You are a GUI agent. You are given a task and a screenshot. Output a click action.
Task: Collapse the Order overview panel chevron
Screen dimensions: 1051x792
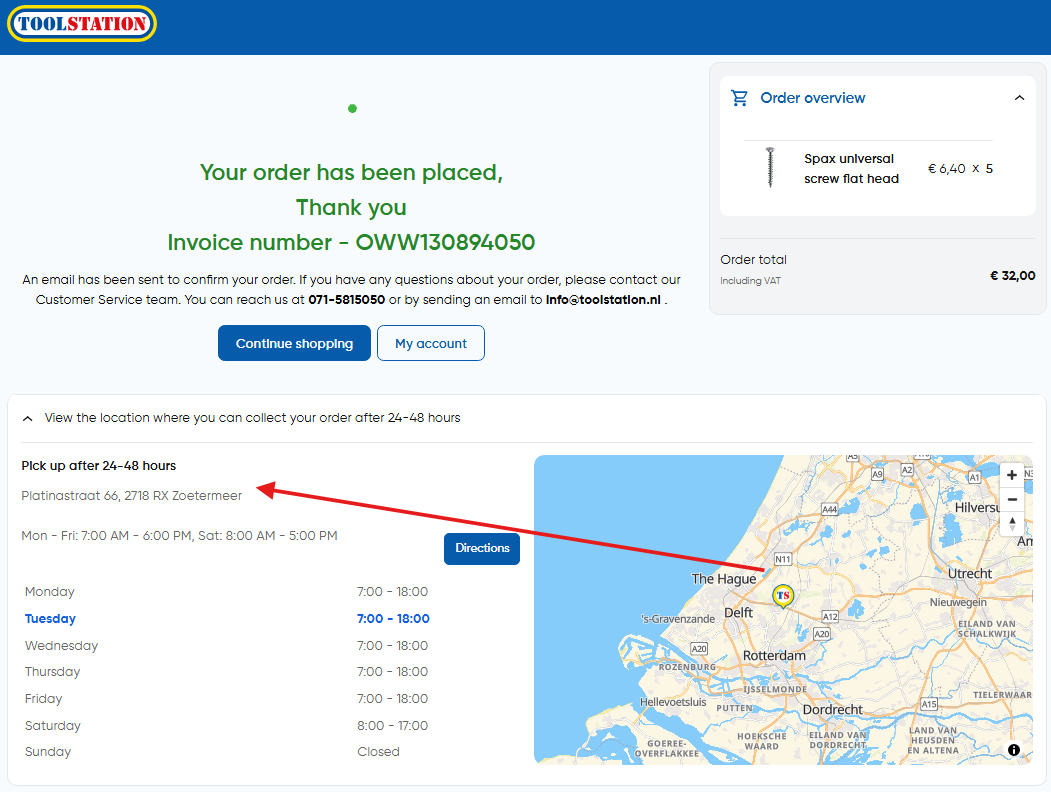(x=1019, y=98)
